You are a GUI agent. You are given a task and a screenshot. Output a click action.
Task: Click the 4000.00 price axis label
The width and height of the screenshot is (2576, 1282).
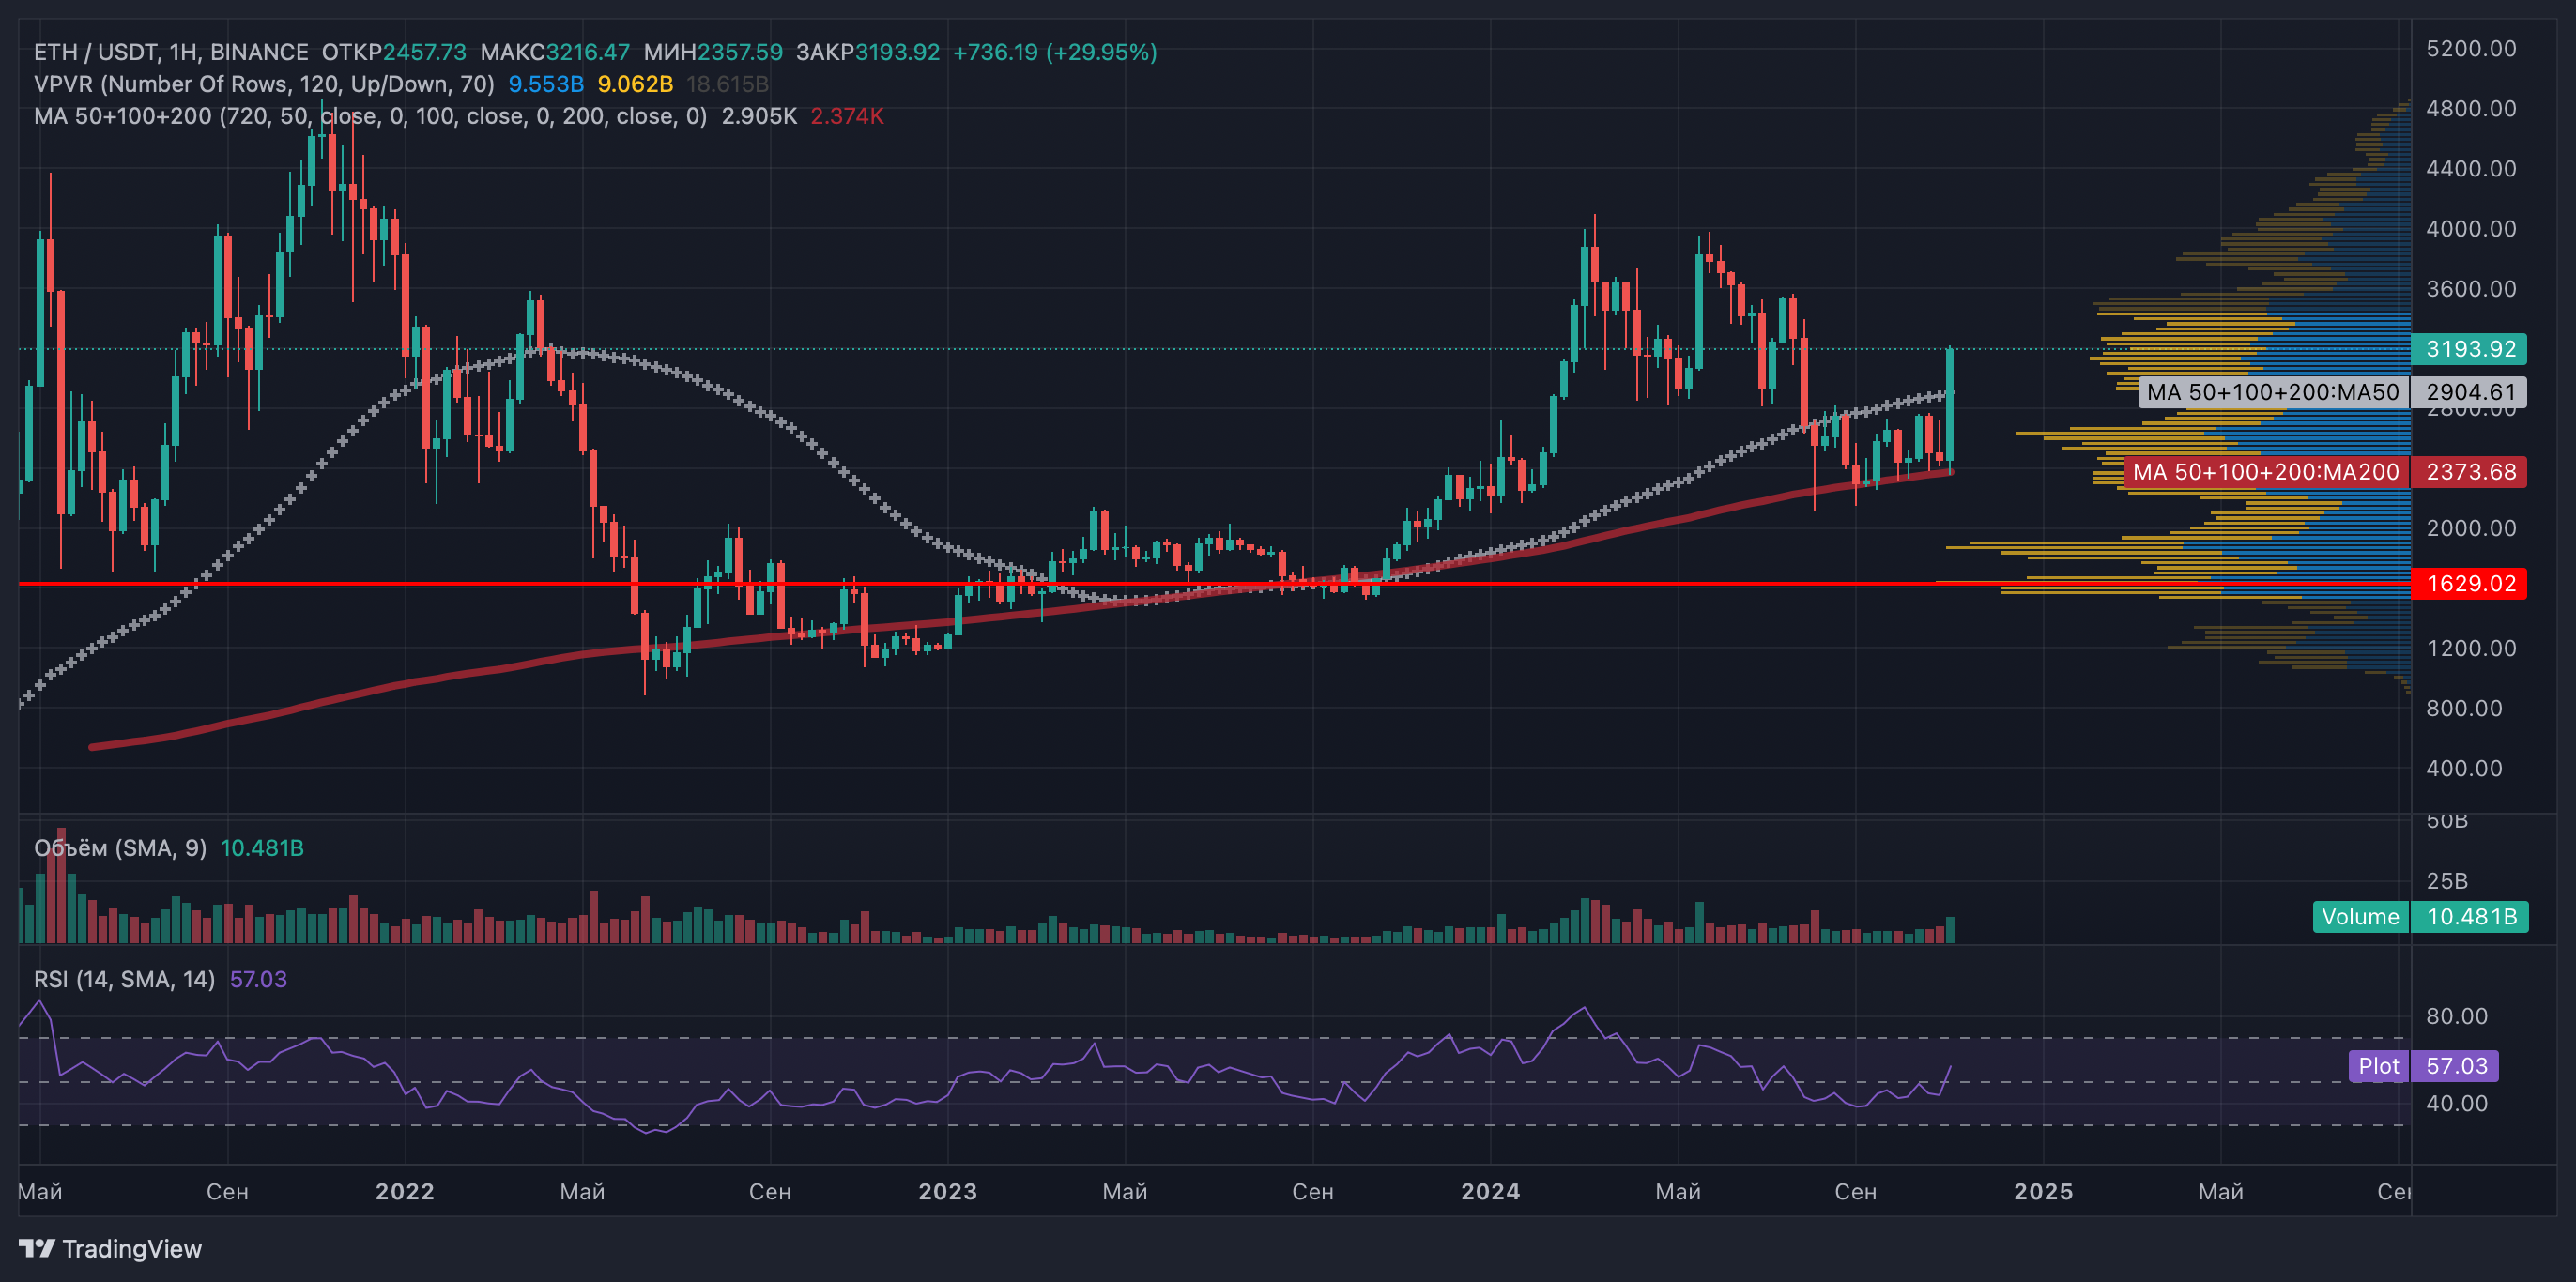point(2471,228)
